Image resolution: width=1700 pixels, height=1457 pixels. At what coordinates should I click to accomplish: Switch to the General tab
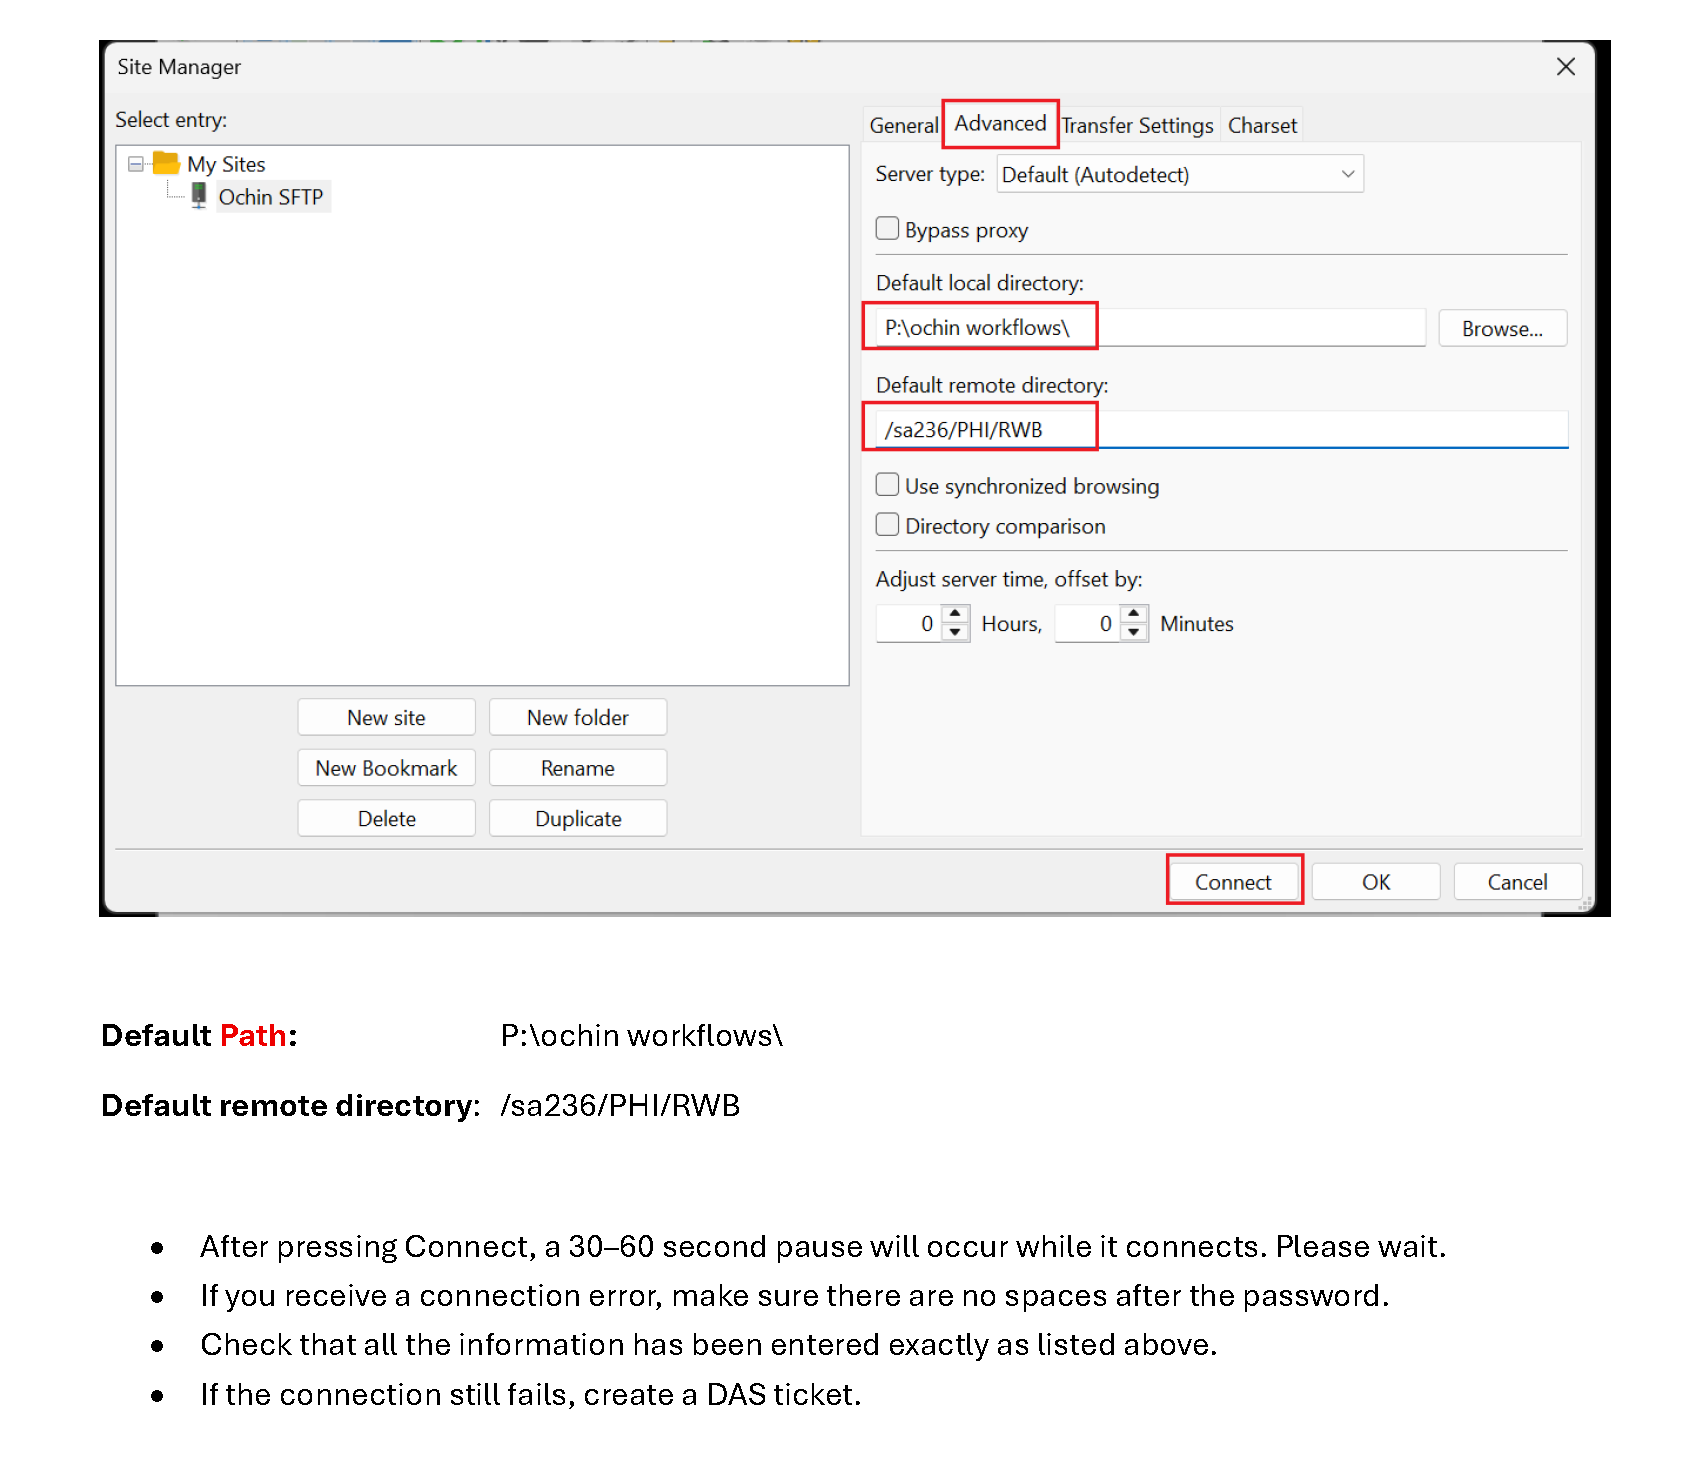pyautogui.click(x=902, y=125)
